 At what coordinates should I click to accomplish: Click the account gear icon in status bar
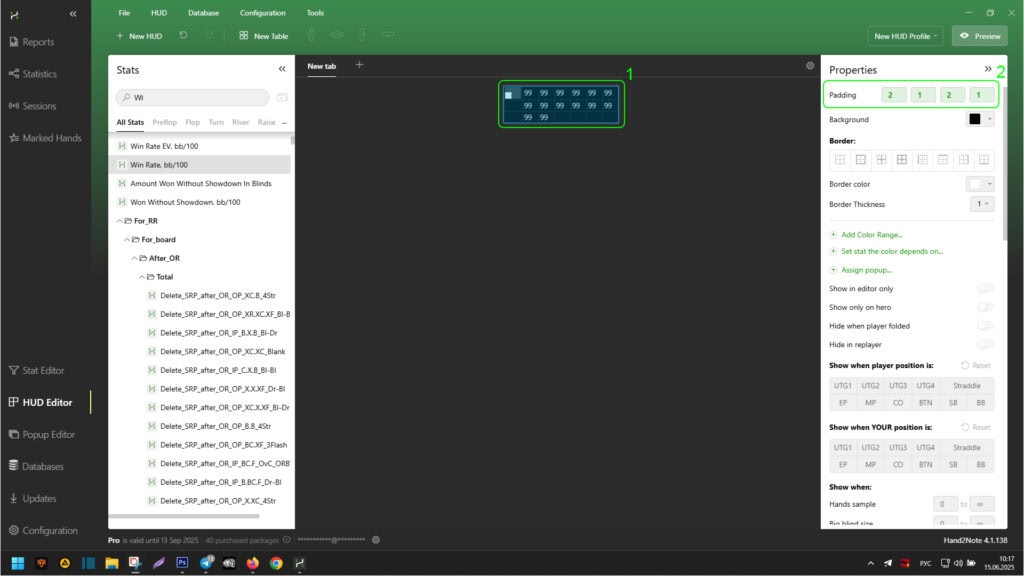(x=376, y=540)
